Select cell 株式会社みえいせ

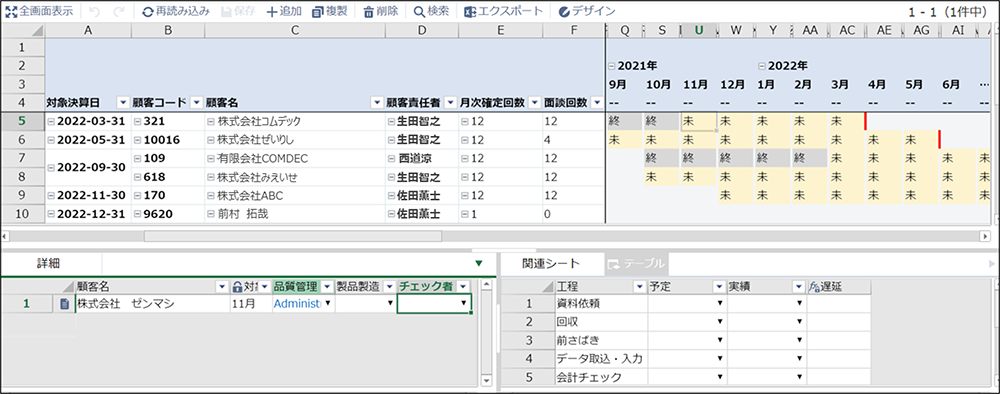click(295, 177)
